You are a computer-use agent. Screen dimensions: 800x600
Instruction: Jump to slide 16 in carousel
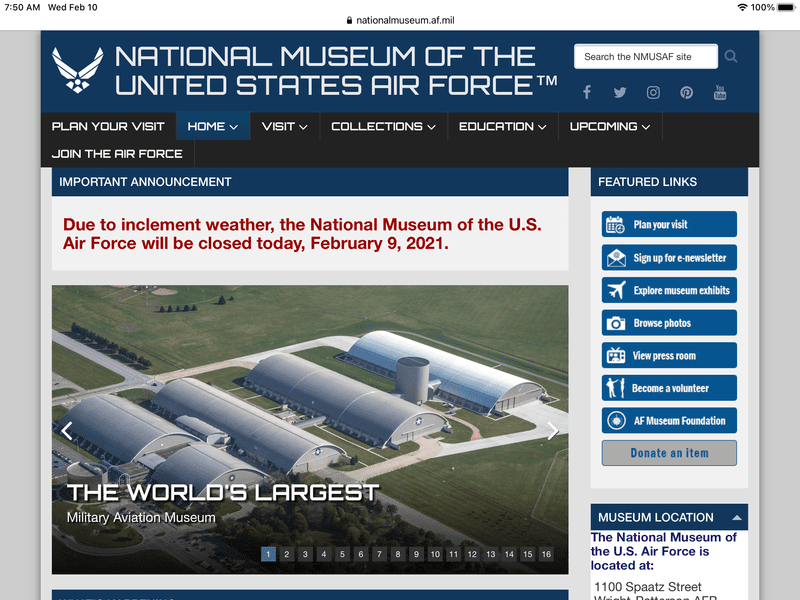pos(546,554)
